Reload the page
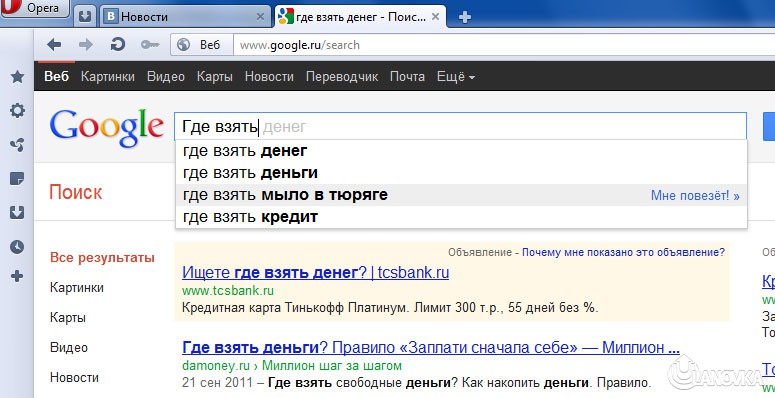The width and height of the screenshot is (775, 398). click(x=118, y=45)
